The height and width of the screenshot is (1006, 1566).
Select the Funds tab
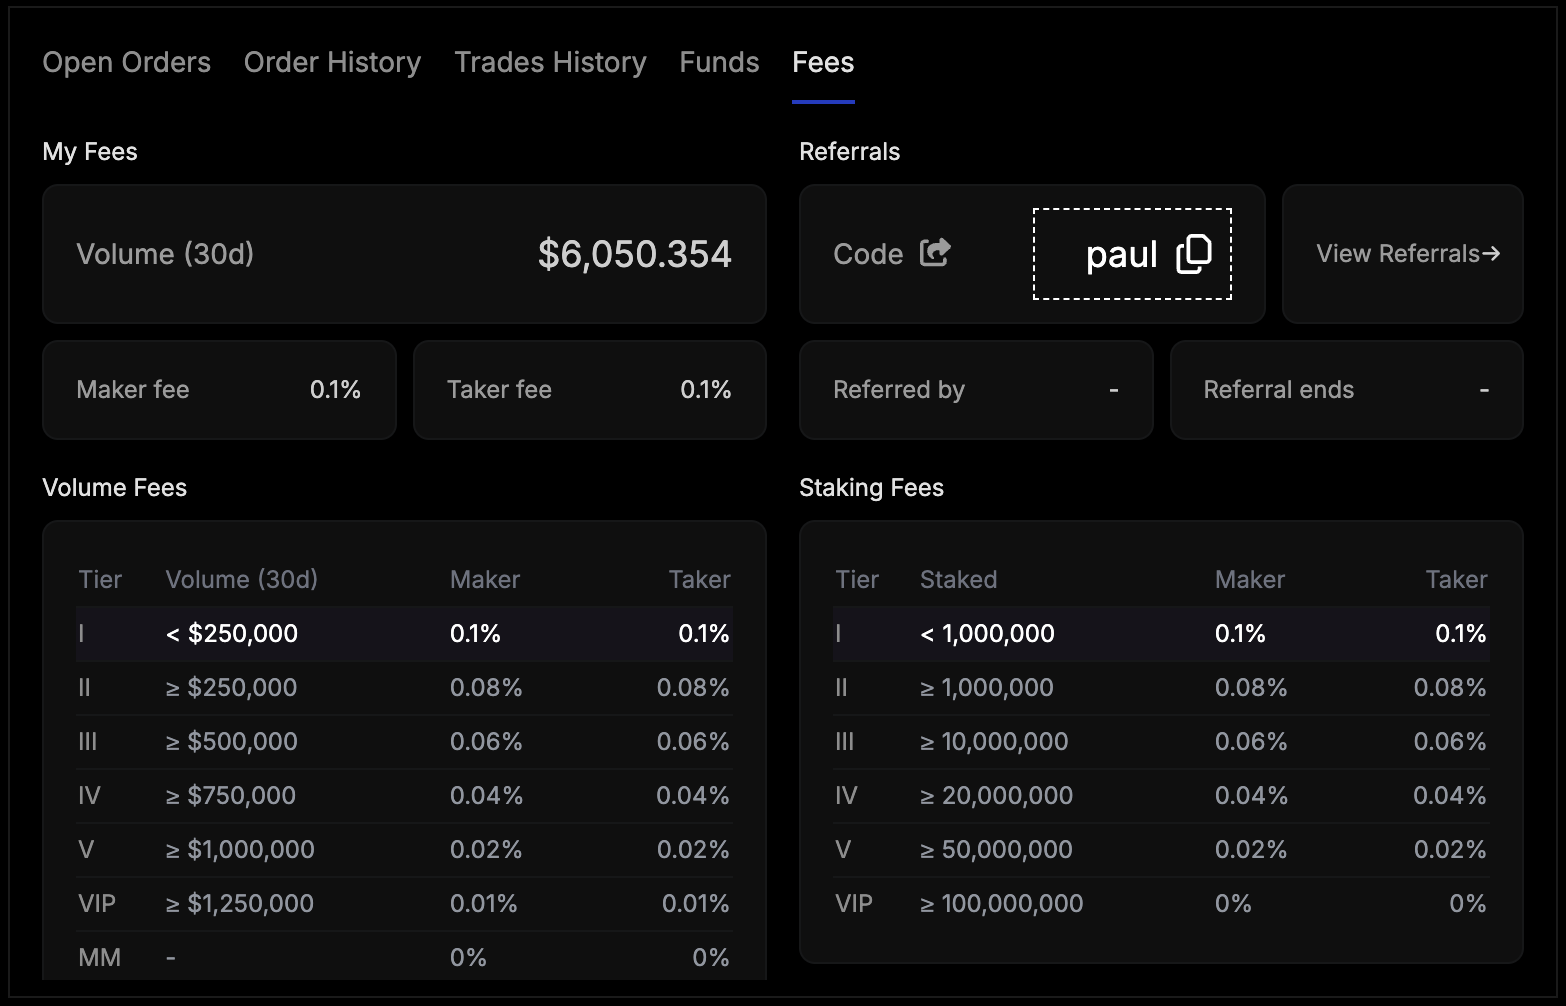719,62
